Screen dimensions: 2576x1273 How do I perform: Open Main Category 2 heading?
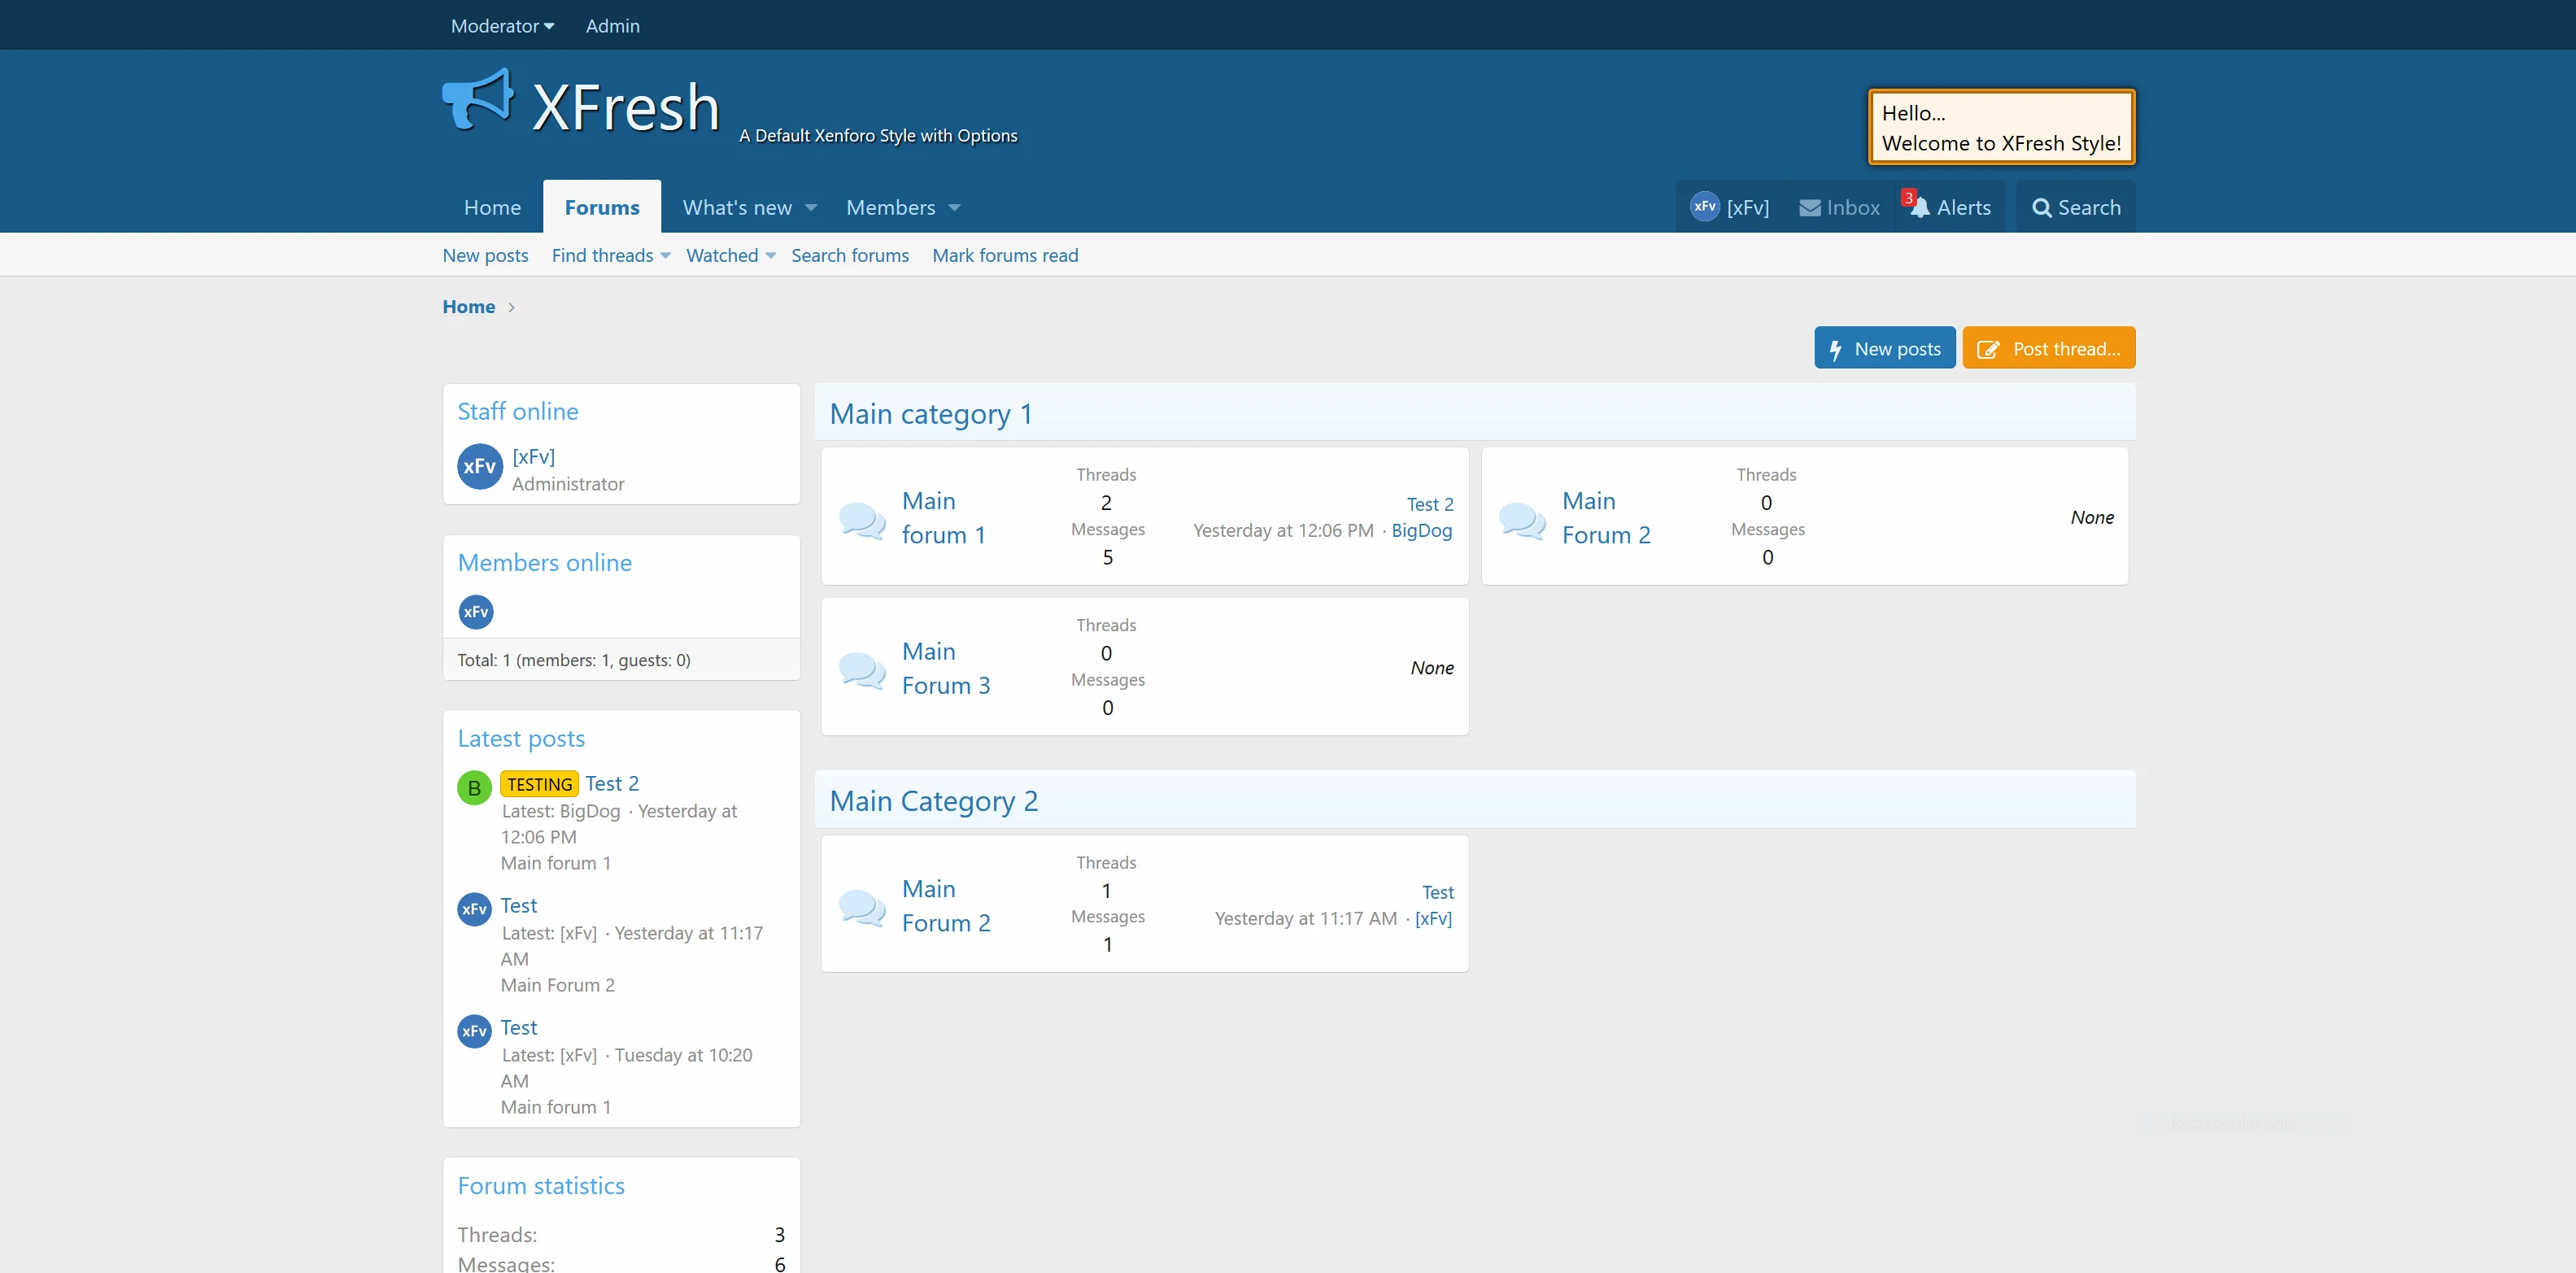(x=934, y=800)
